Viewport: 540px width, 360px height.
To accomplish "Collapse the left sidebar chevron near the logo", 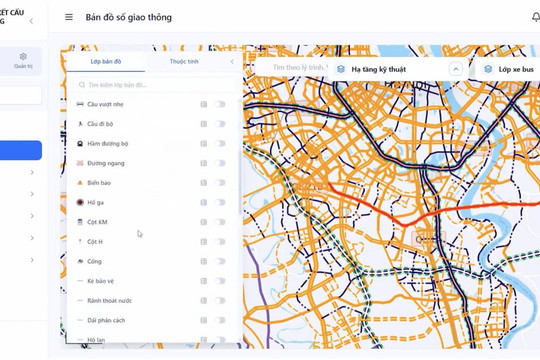I will (31, 21).
